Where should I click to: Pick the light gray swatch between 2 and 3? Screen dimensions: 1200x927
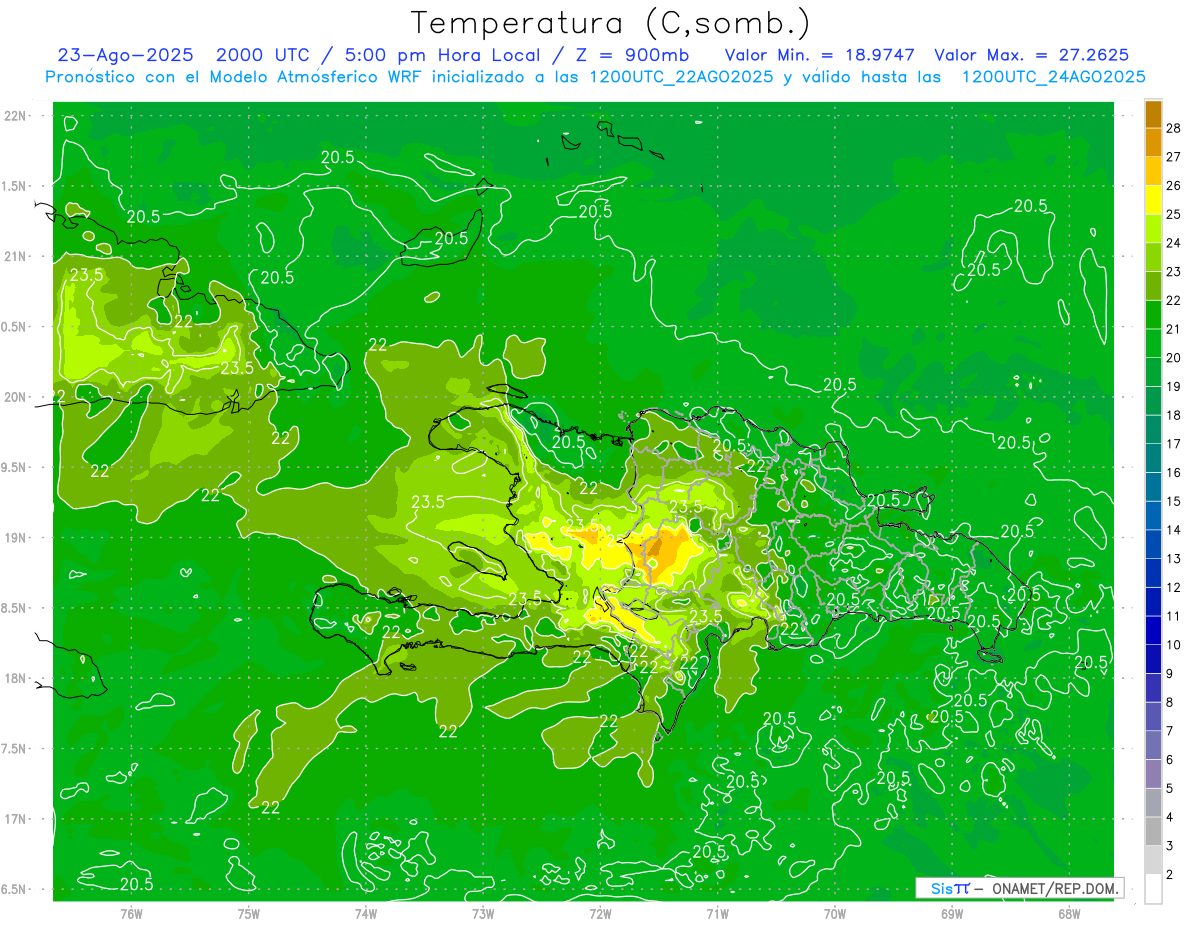pyautogui.click(x=1154, y=860)
